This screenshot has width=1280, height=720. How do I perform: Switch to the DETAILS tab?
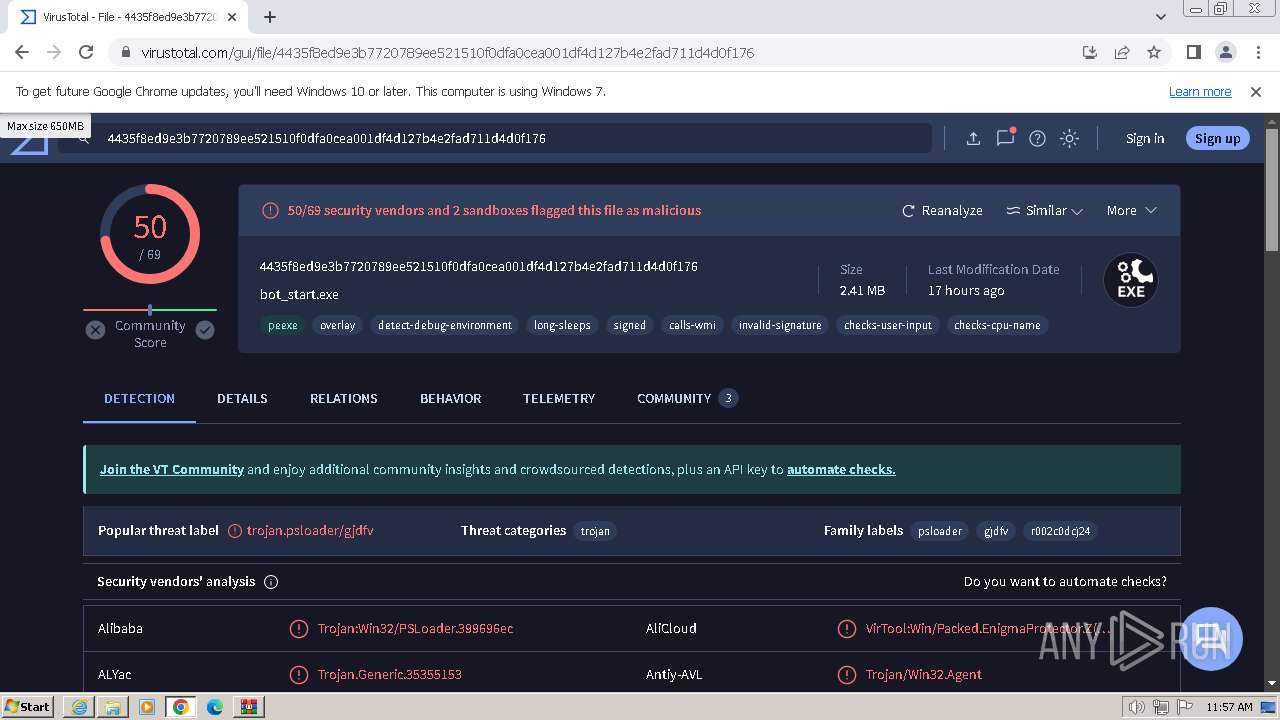click(242, 398)
